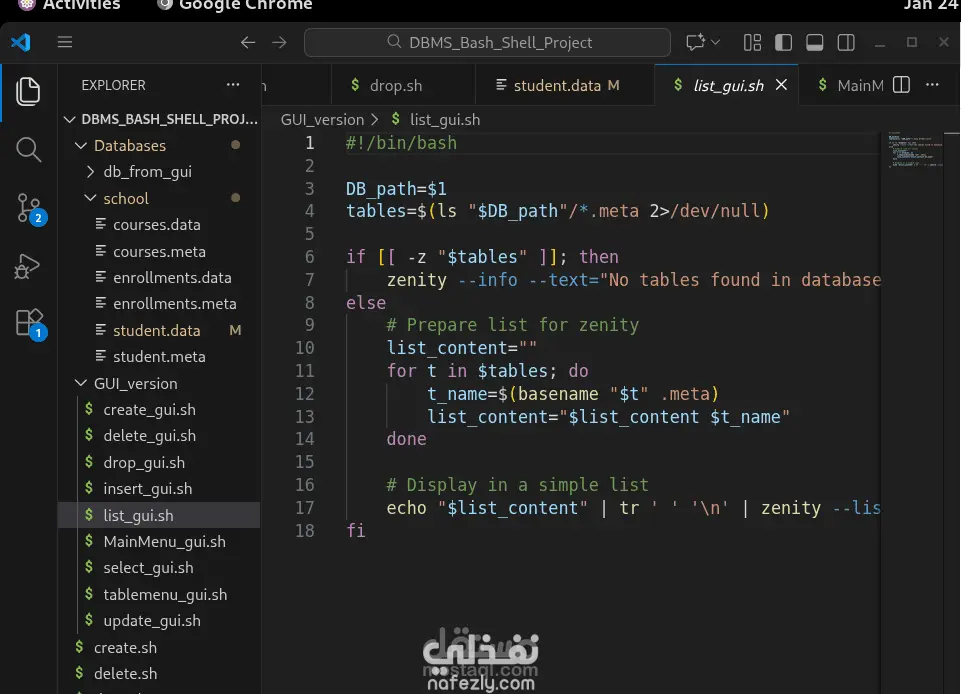Click the 'done' keyword in code
Viewport: 961px width, 694px height.
point(406,439)
